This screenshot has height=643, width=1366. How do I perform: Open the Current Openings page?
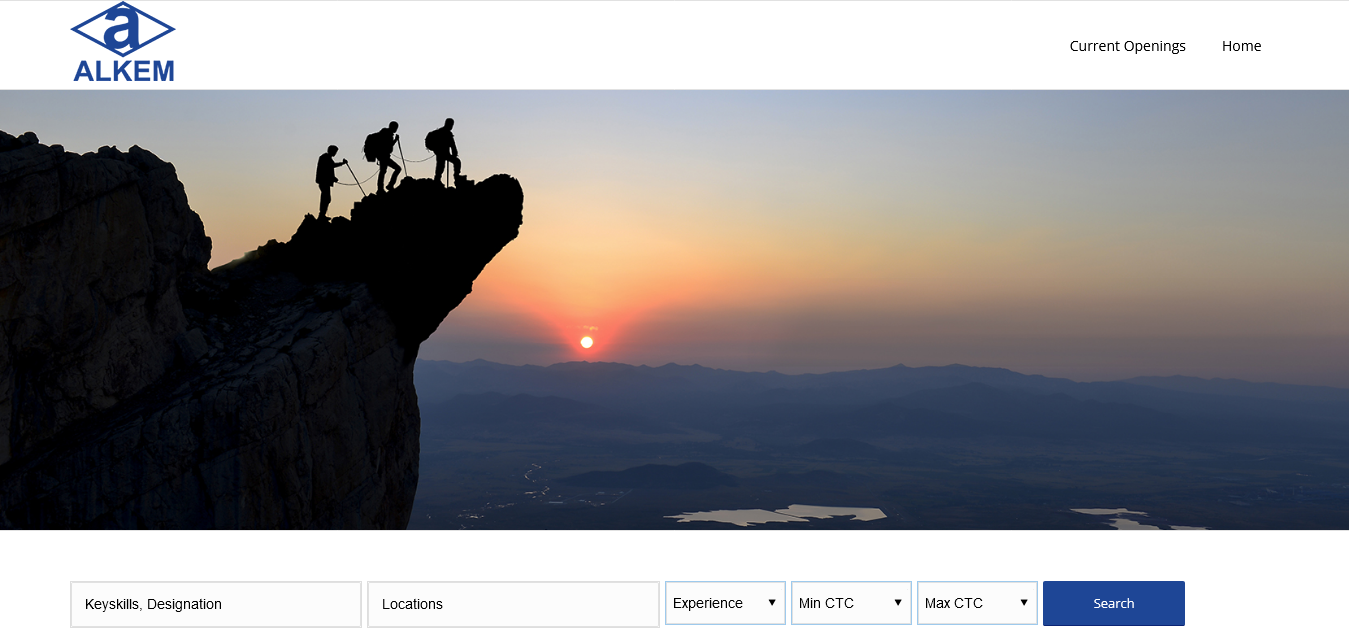pos(1127,46)
